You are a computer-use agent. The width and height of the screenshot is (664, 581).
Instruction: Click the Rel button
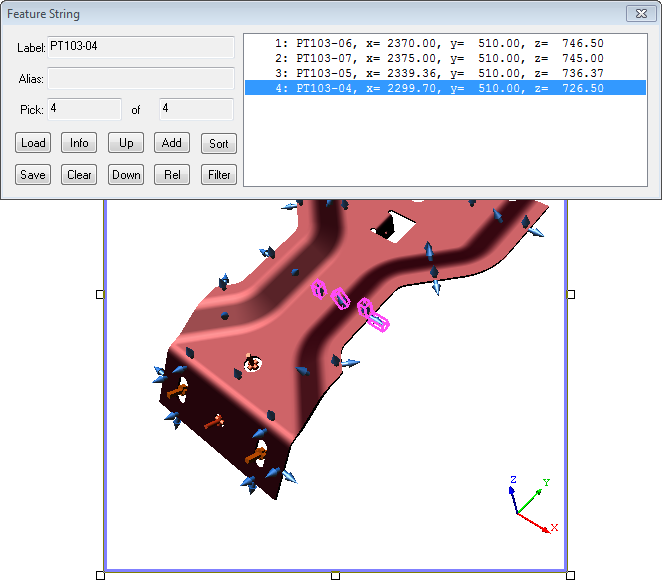[x=172, y=175]
